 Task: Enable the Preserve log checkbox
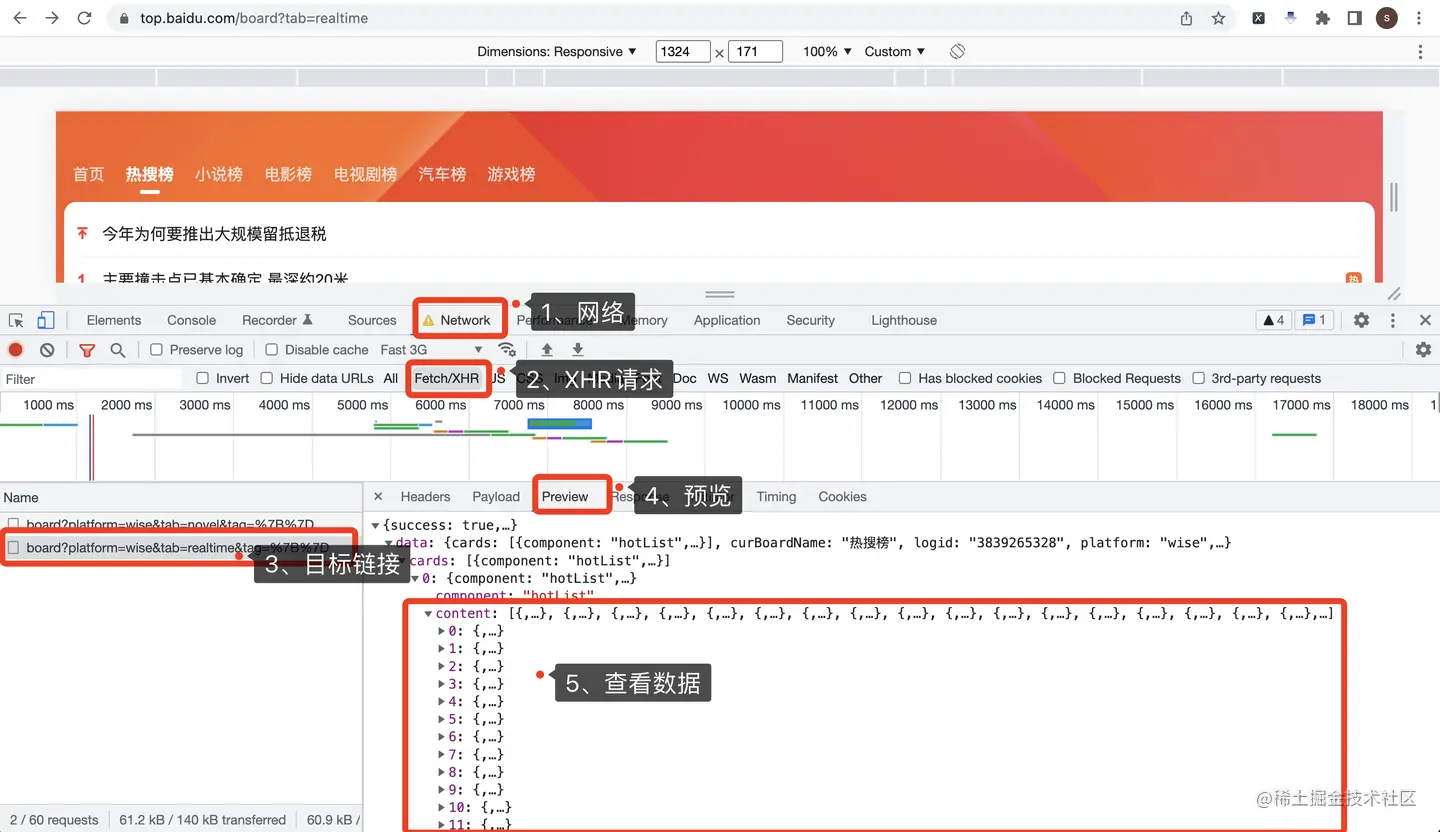(x=156, y=349)
